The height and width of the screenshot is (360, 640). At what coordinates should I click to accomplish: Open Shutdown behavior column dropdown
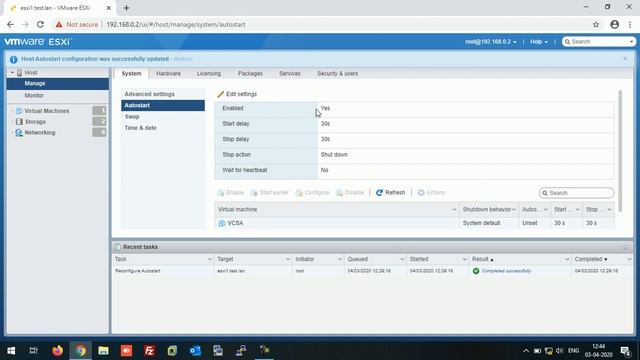514,210
